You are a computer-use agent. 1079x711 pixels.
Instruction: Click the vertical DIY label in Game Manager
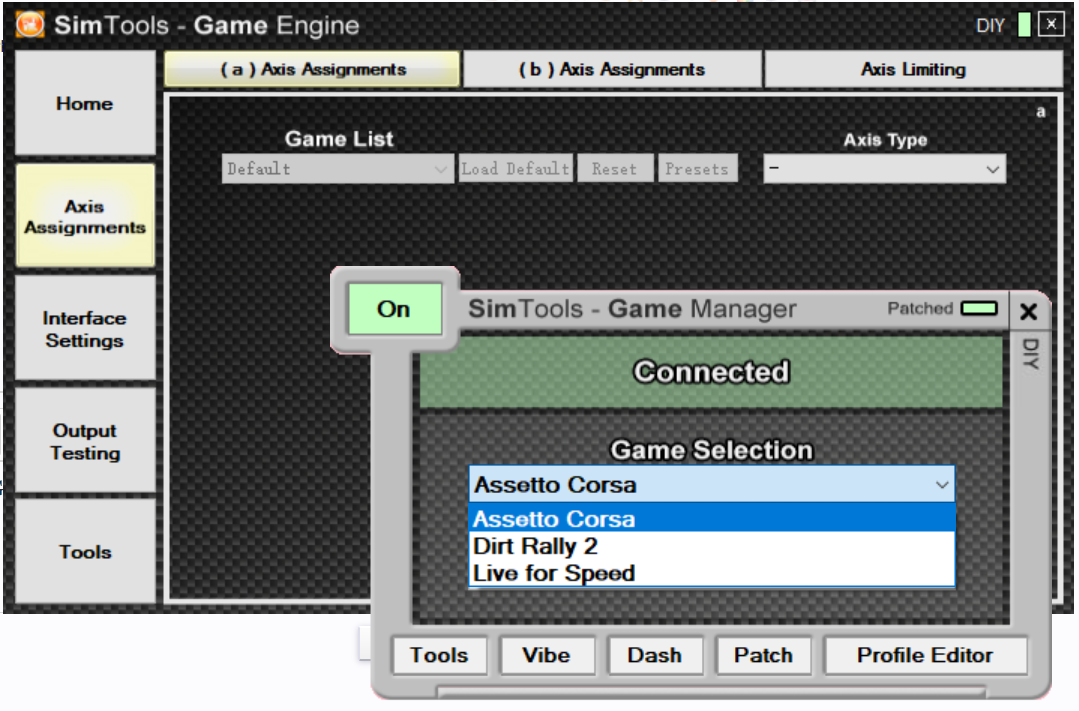tap(1030, 354)
